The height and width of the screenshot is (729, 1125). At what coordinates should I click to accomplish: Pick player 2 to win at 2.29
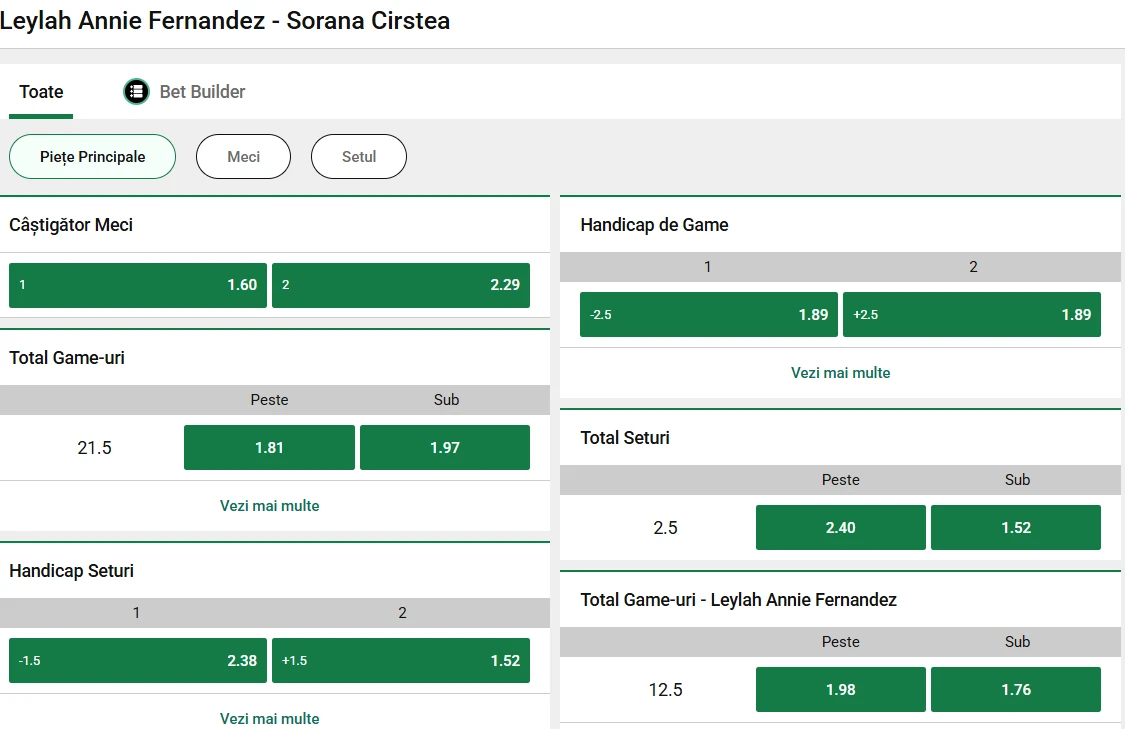pos(401,285)
